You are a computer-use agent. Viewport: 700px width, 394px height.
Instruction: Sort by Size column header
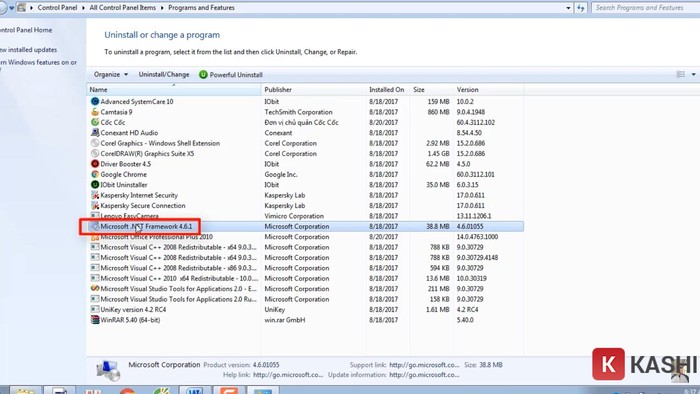coord(431,90)
